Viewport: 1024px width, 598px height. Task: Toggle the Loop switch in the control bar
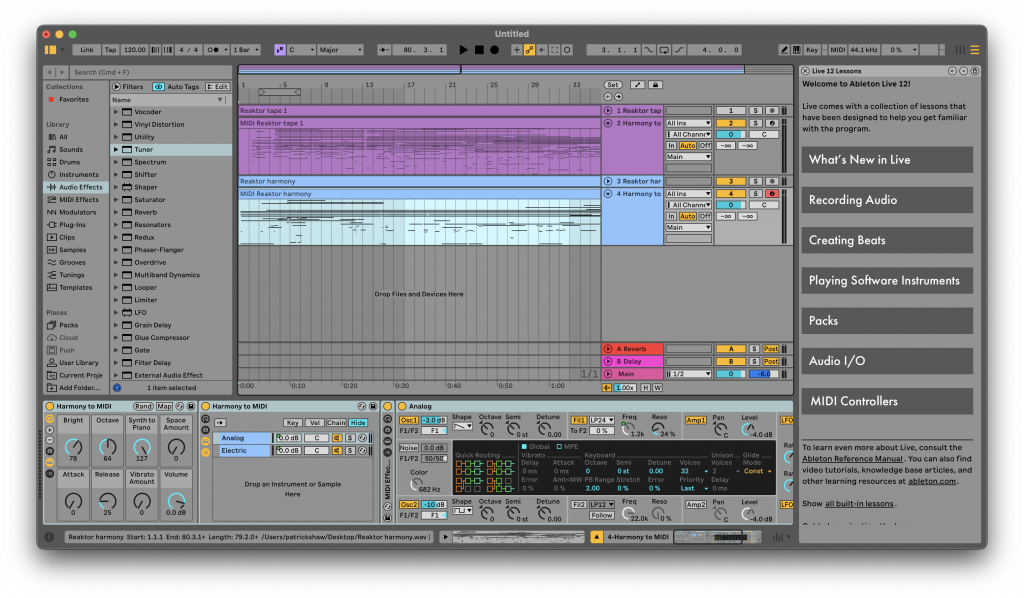(664, 50)
